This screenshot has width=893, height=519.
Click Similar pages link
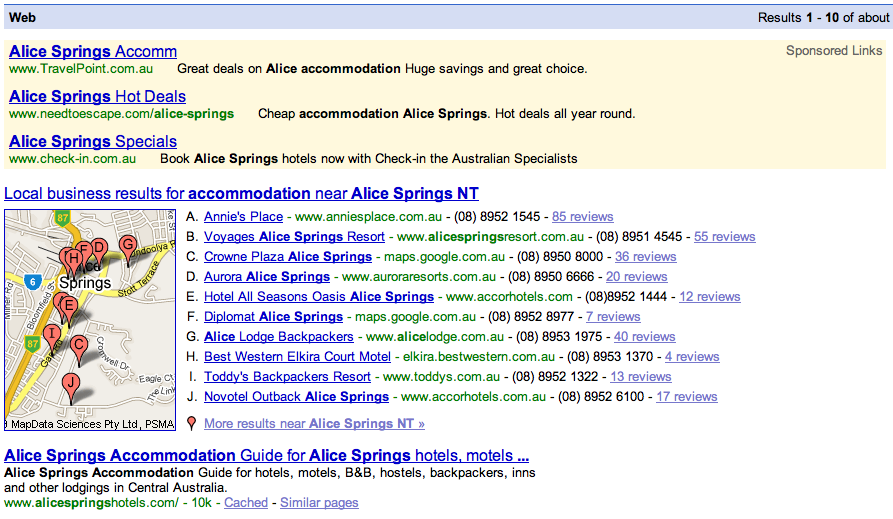pos(319,503)
